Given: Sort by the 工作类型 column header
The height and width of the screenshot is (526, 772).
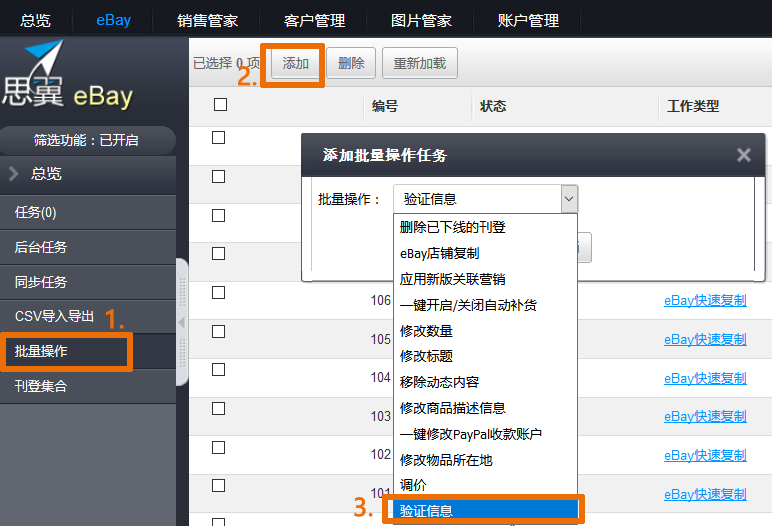Looking at the screenshot, I should point(693,106).
